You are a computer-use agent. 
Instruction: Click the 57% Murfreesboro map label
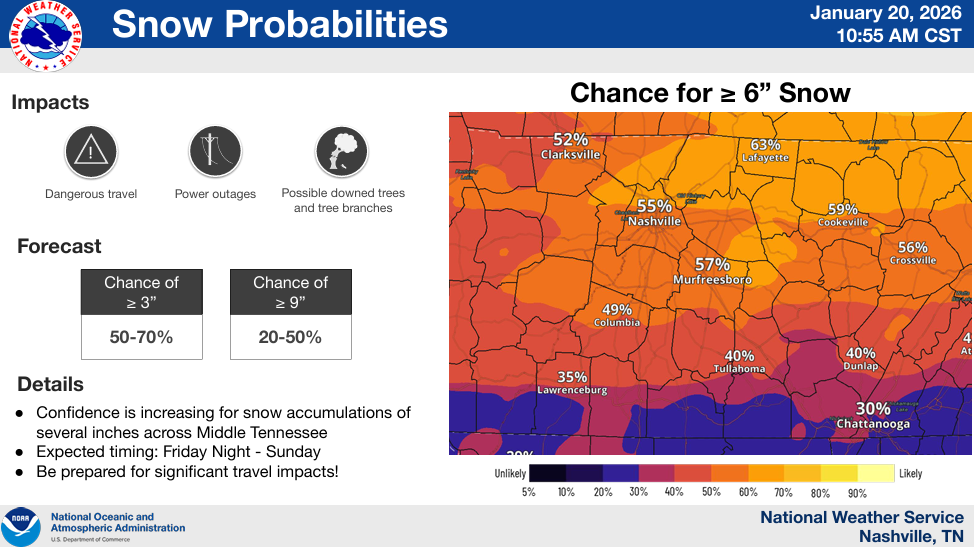pyautogui.click(x=712, y=271)
